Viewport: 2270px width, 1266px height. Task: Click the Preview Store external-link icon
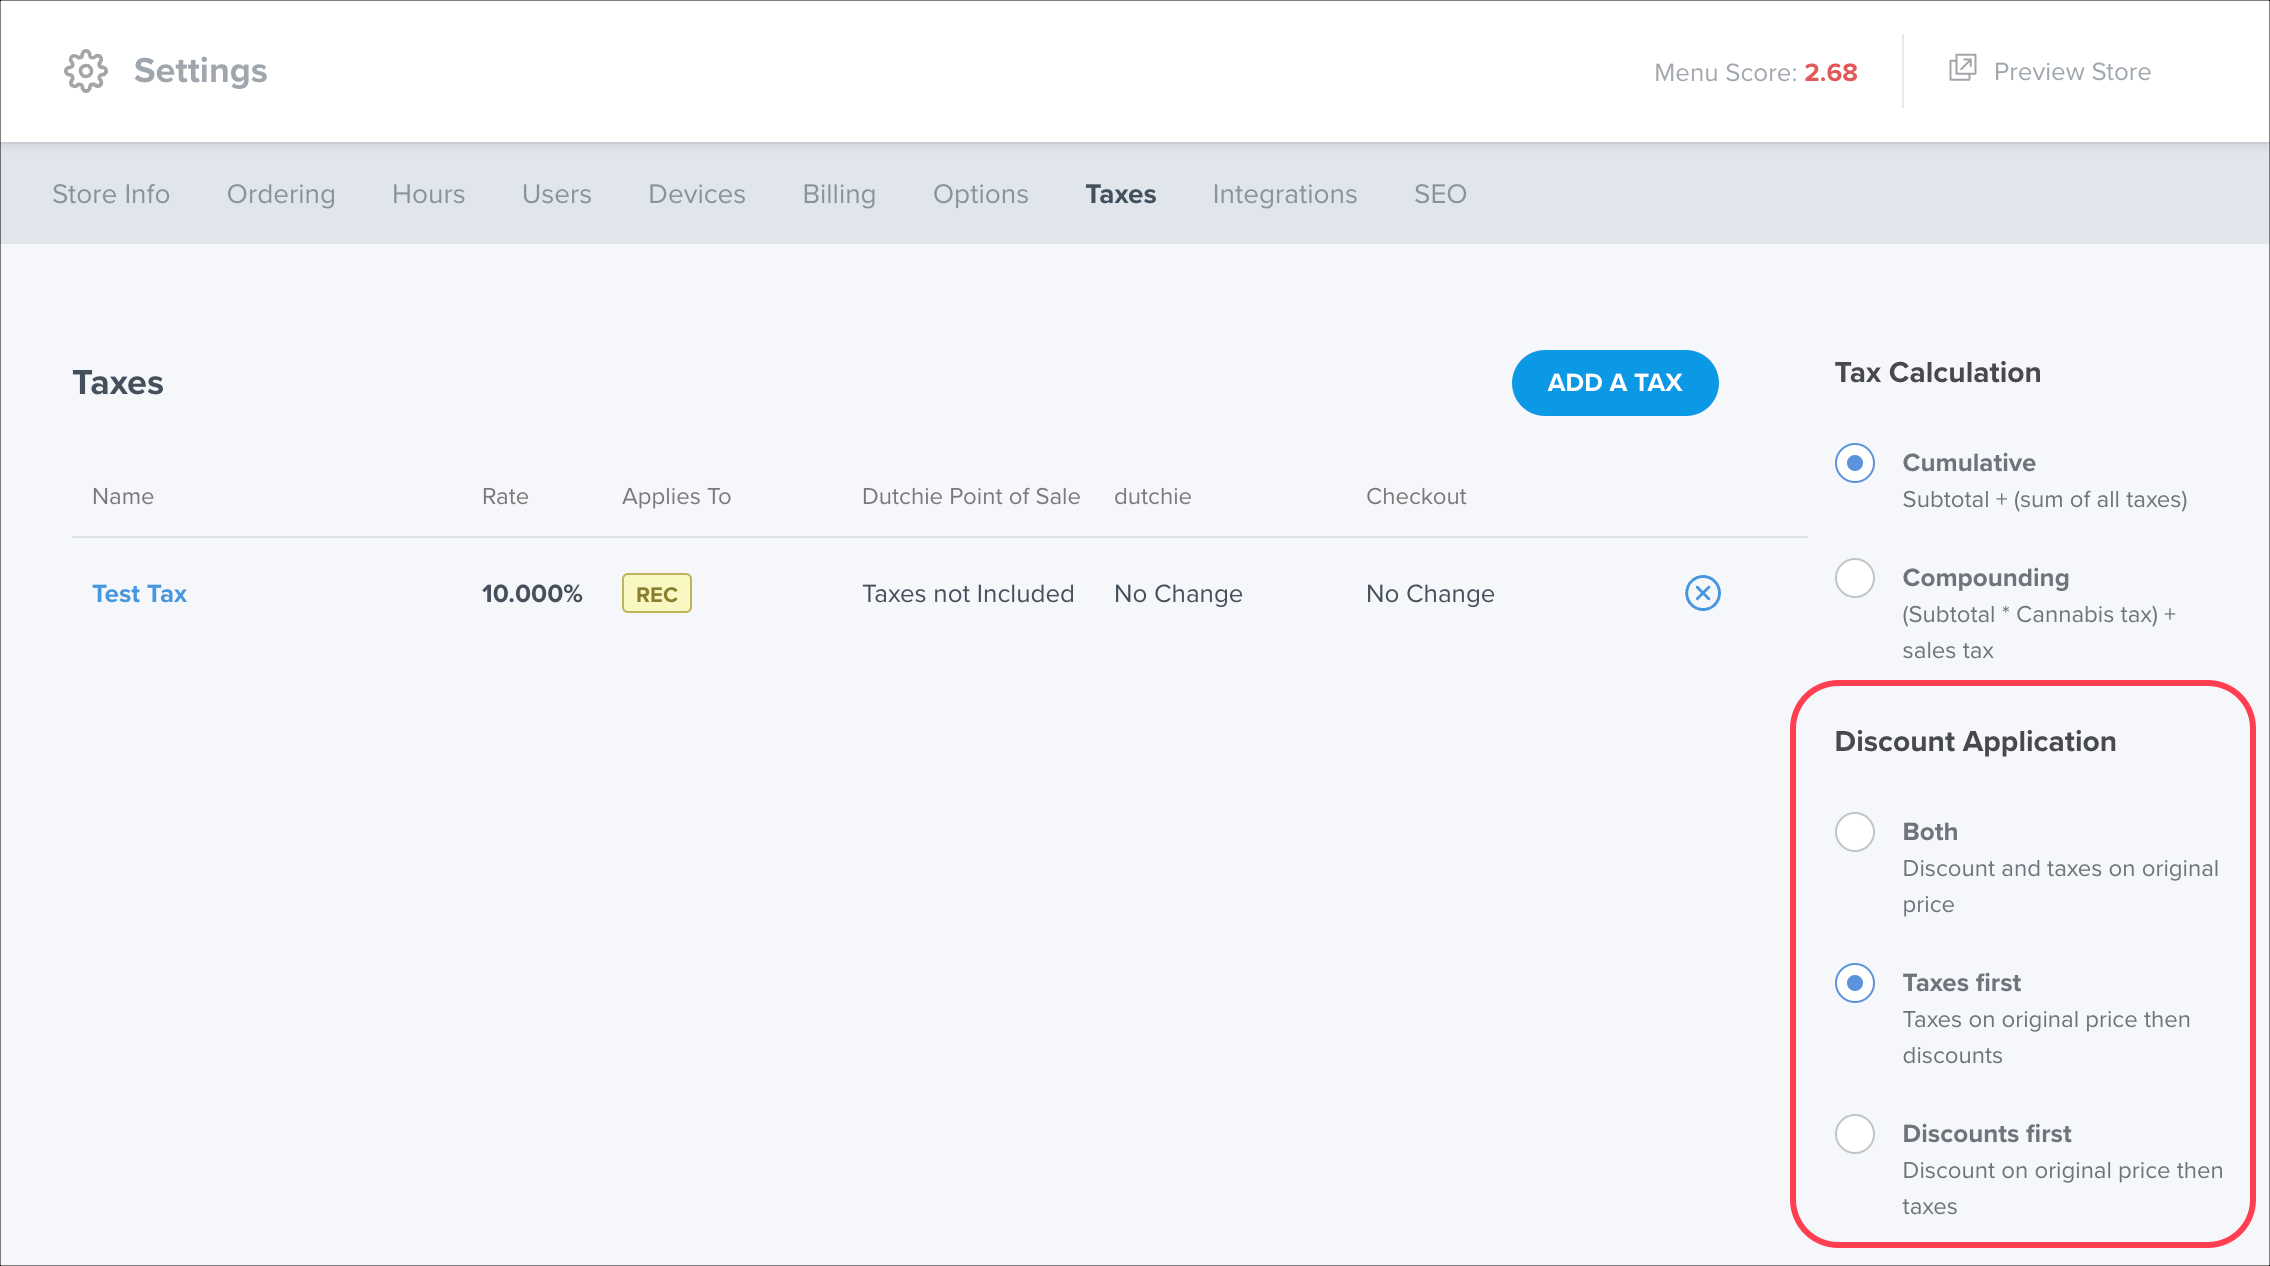pyautogui.click(x=1962, y=68)
